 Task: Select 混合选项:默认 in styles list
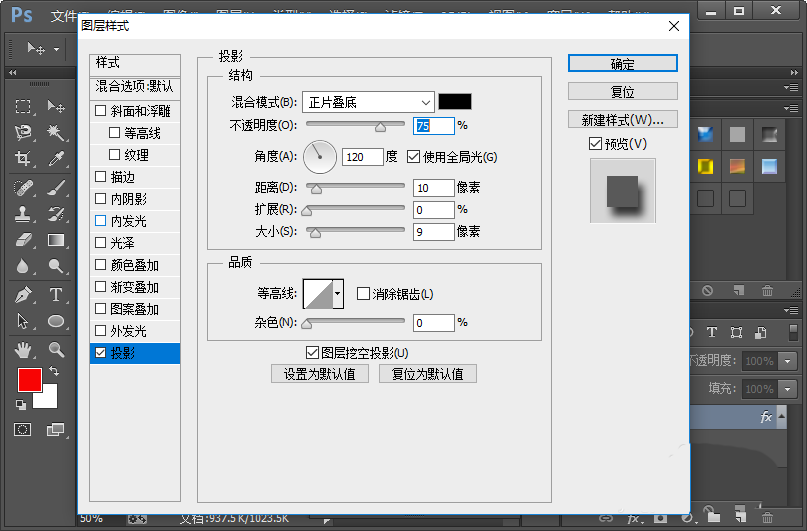coord(135,86)
